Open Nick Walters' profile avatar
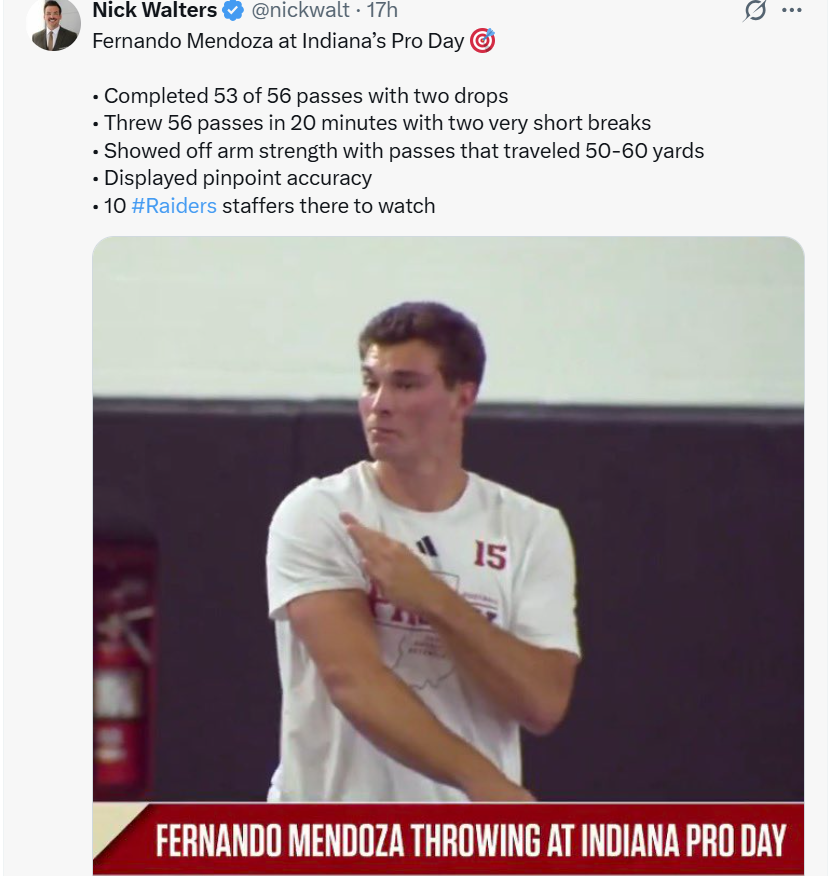The width and height of the screenshot is (837, 876). click(x=55, y=24)
